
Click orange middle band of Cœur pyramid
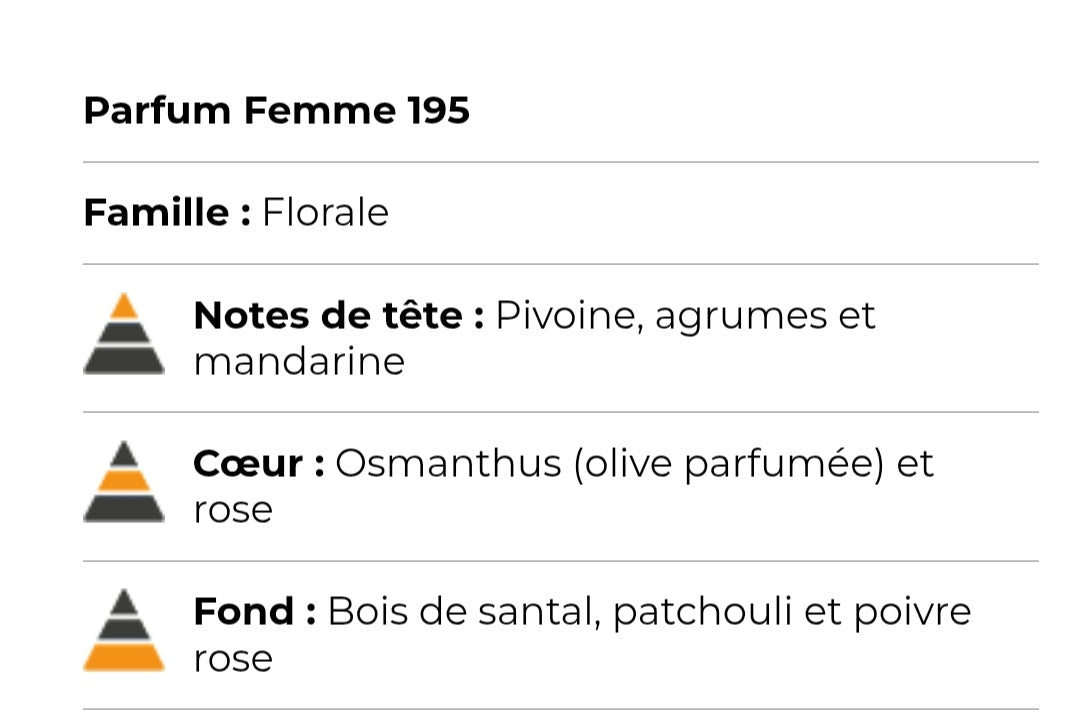tap(124, 481)
